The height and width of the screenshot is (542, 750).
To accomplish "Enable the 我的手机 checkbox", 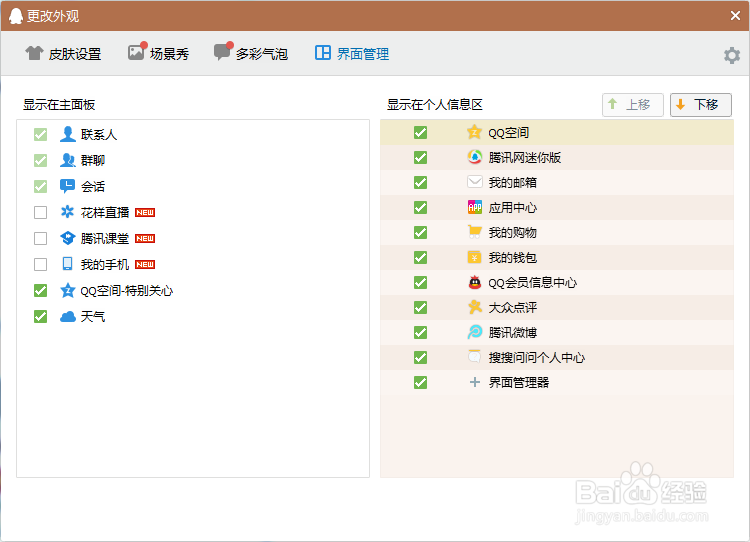I will 41,265.
